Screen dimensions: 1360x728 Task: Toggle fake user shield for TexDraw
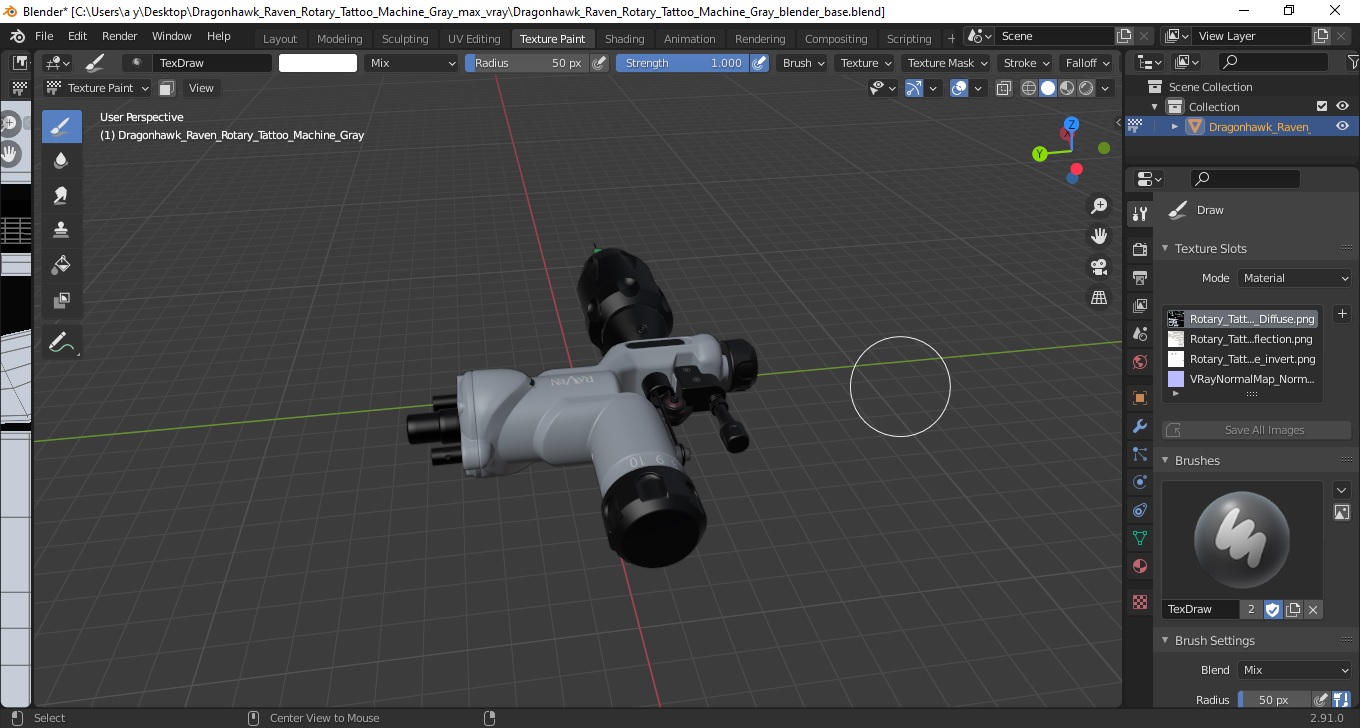[1273, 609]
